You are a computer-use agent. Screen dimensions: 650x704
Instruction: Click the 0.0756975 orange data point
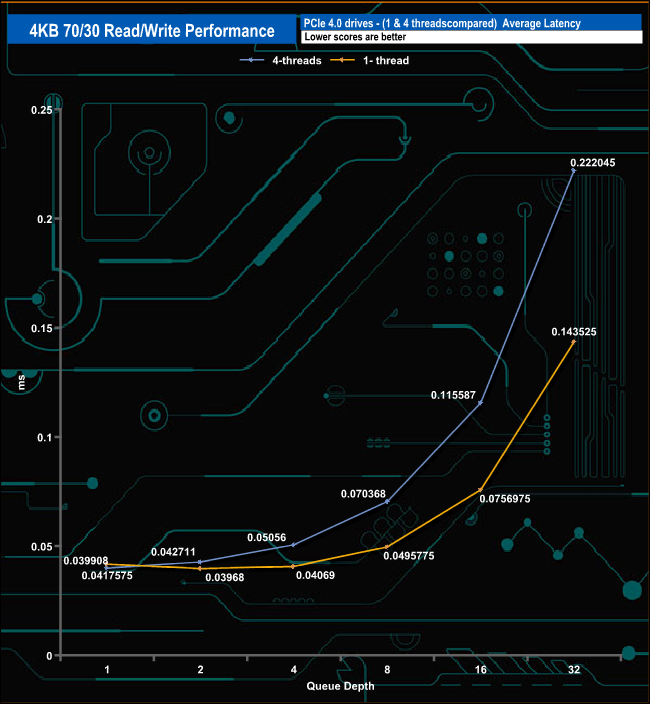(480, 490)
